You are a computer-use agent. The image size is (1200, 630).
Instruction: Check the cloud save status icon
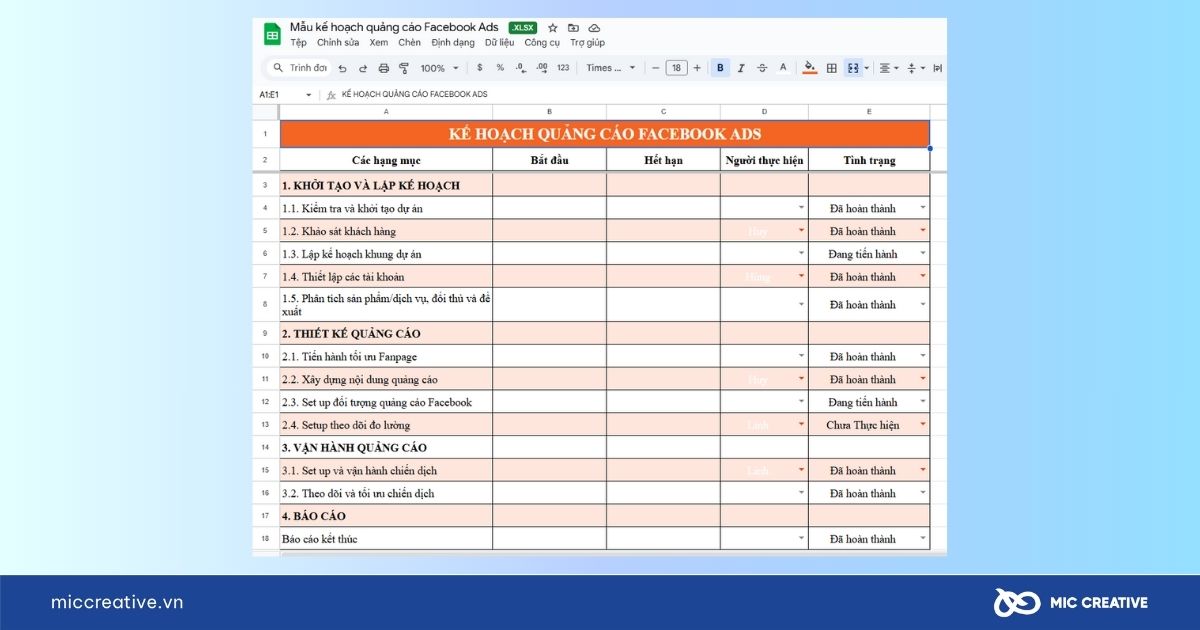(594, 28)
